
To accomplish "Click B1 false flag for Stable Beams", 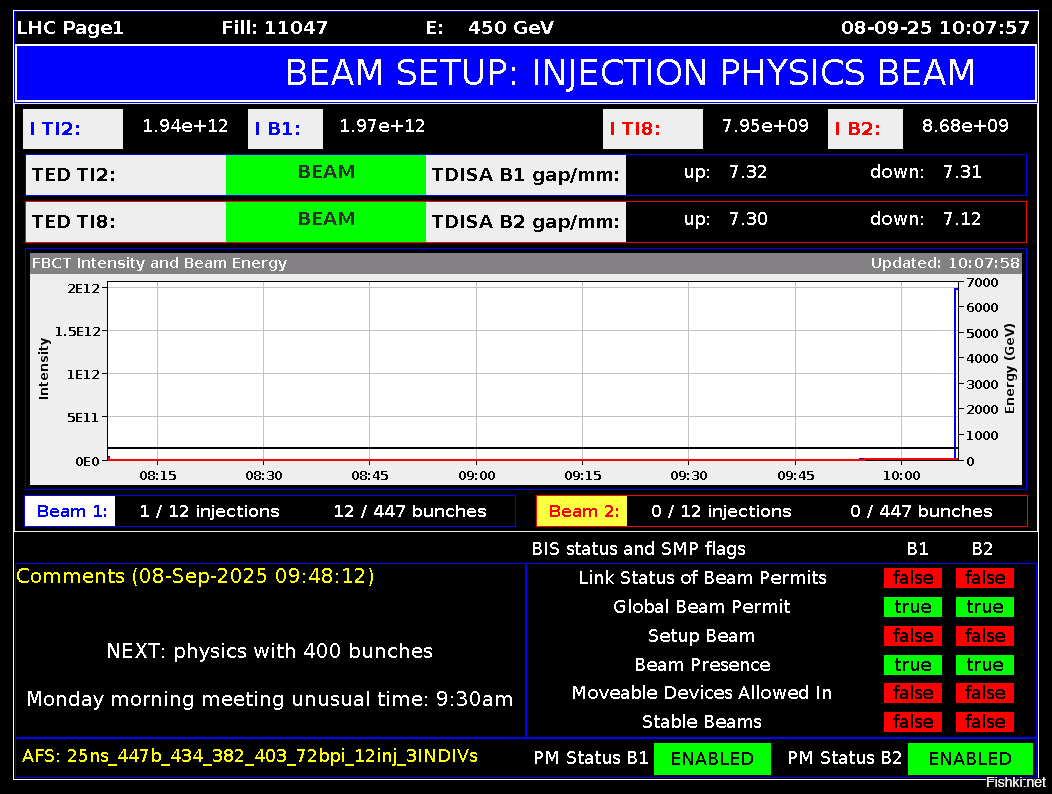I will (x=912, y=722).
